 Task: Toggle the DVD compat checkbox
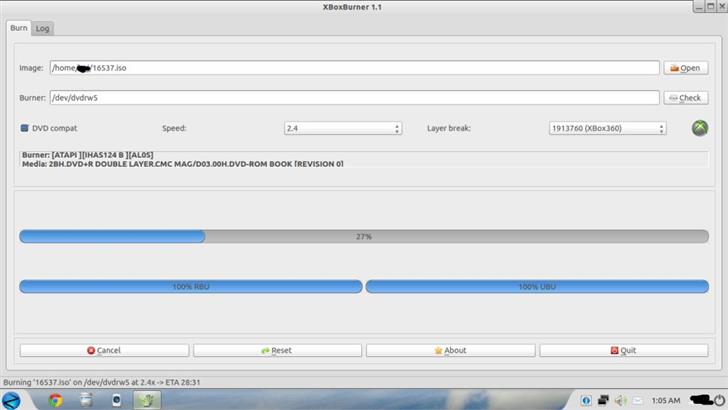click(x=25, y=128)
